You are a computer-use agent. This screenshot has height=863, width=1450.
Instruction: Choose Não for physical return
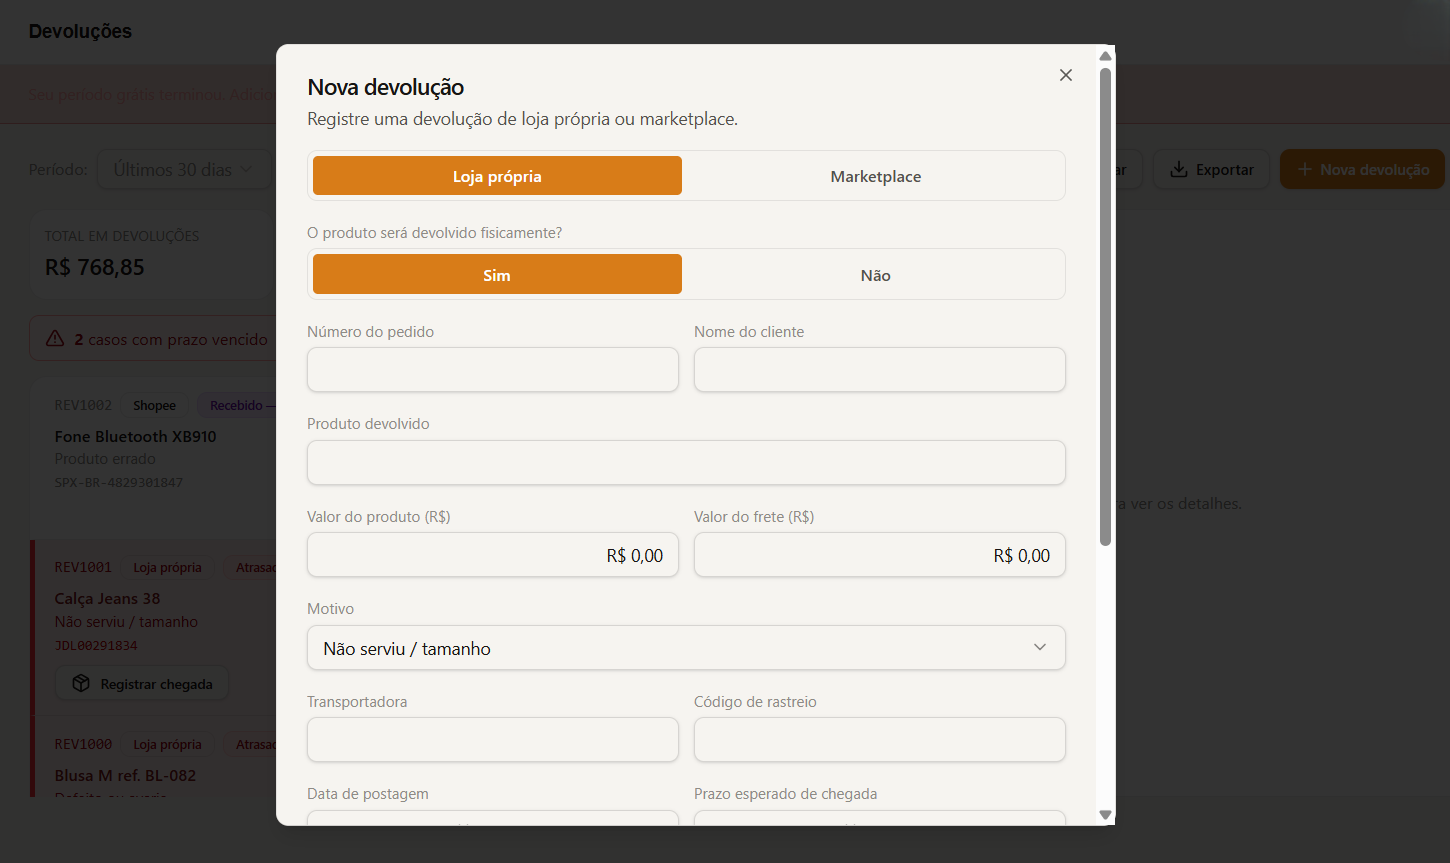pyautogui.click(x=876, y=274)
